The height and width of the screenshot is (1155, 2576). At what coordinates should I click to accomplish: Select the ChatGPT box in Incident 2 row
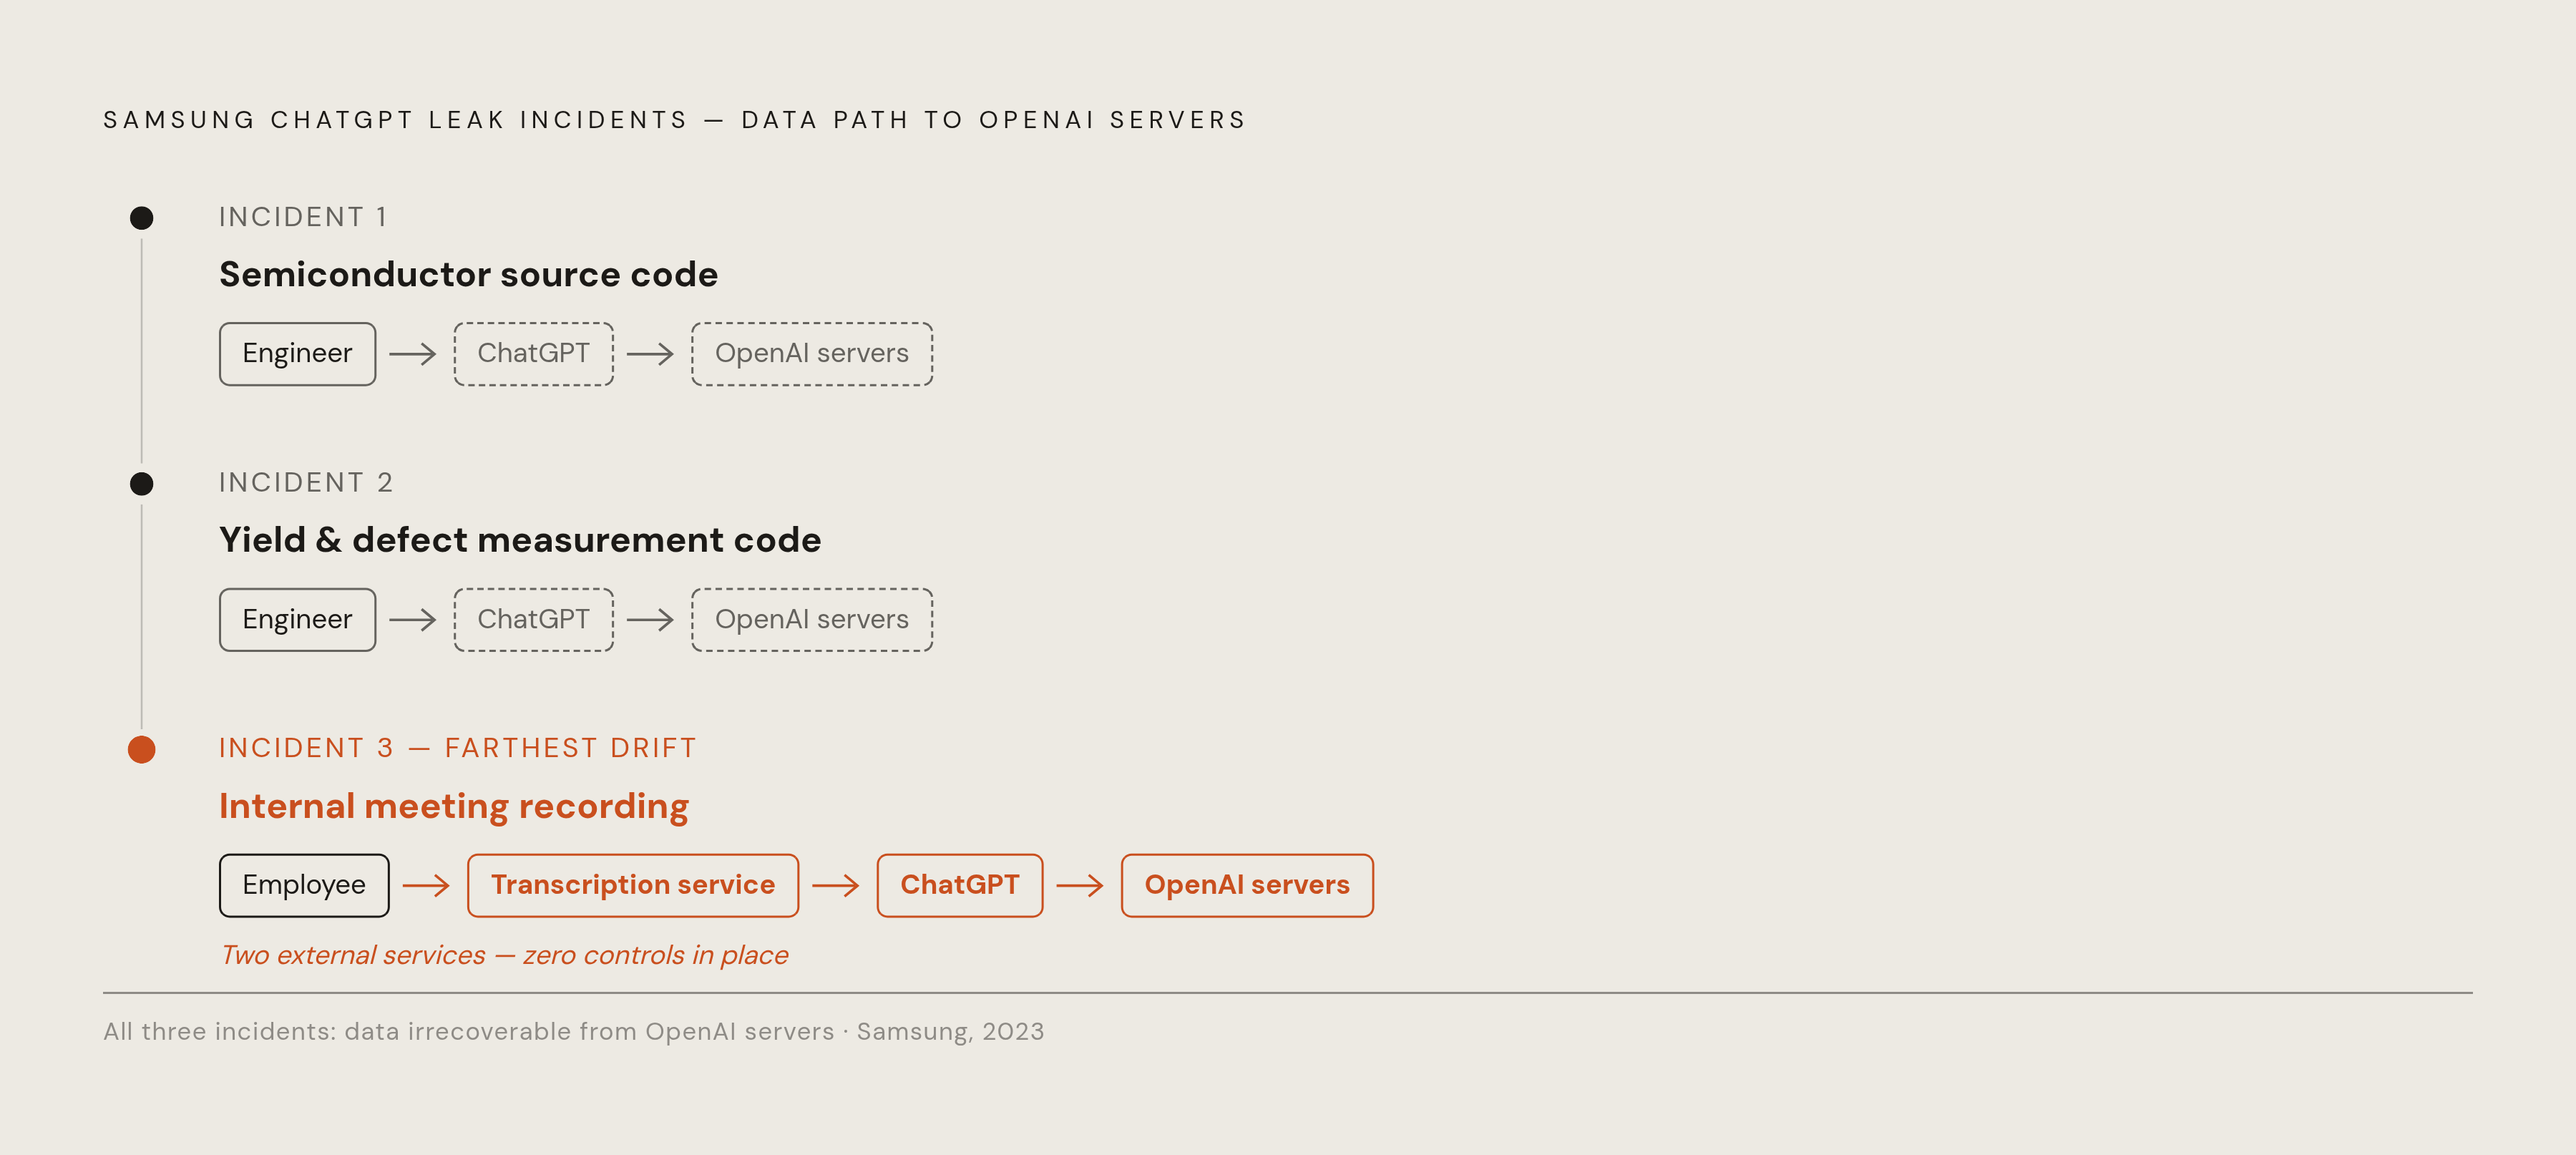pyautogui.click(x=534, y=620)
